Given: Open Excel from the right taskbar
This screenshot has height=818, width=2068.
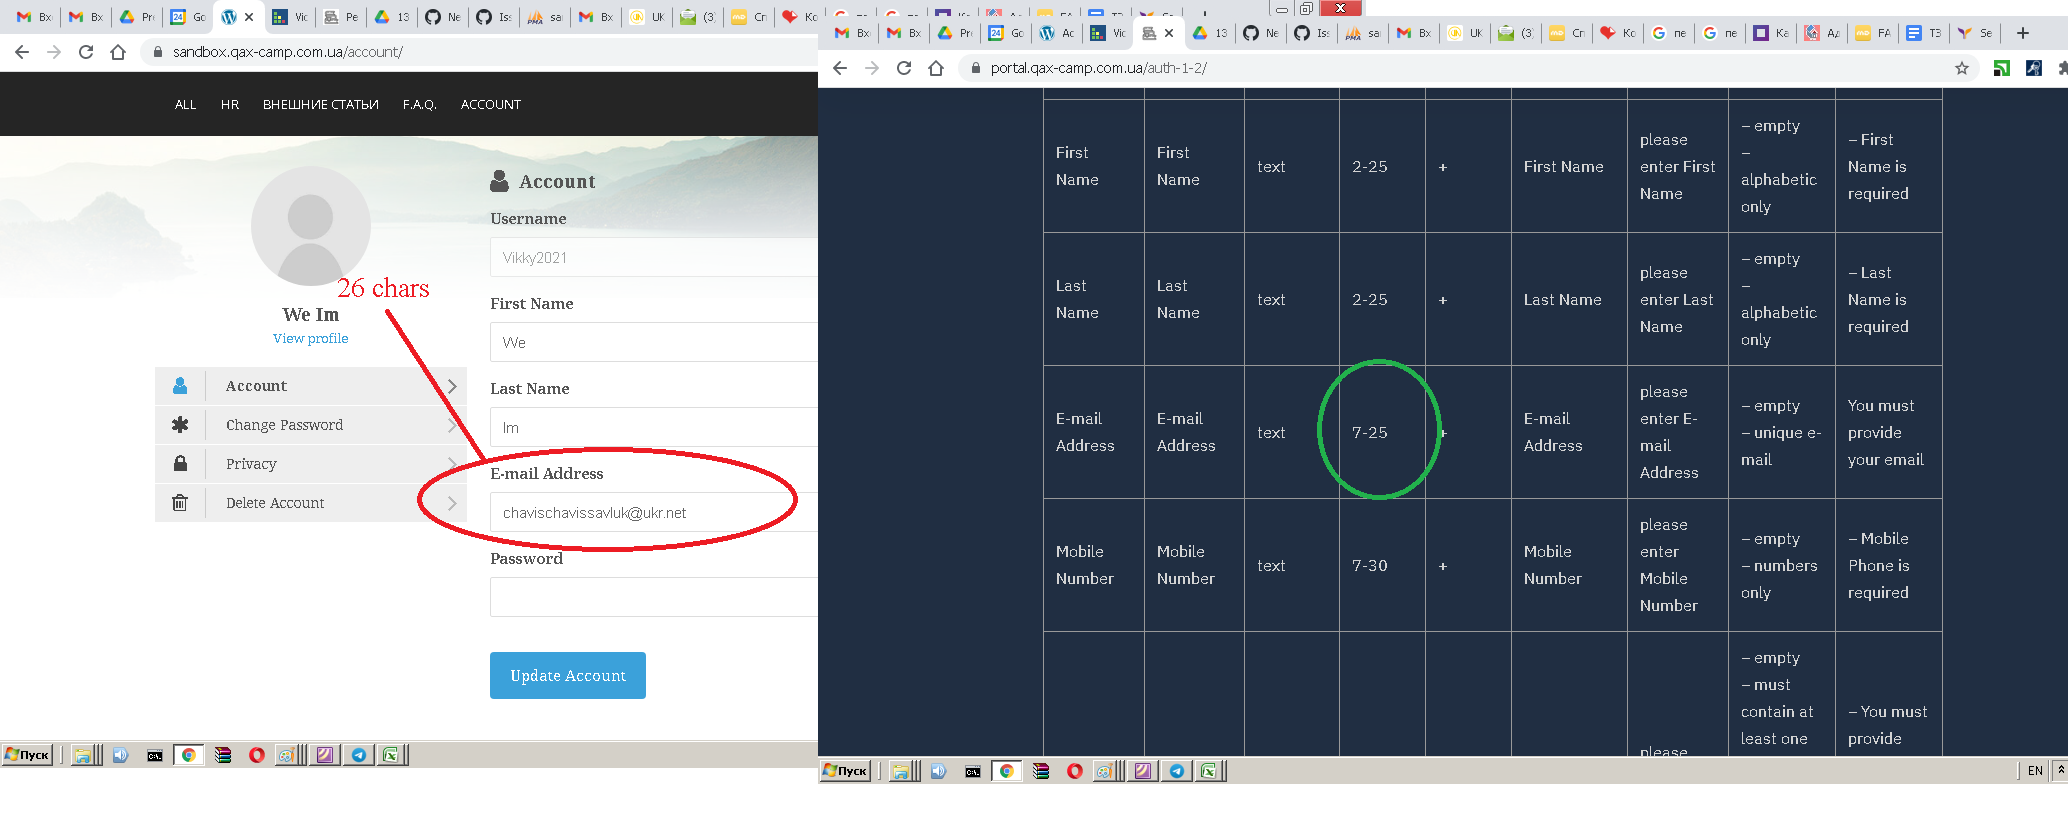Looking at the screenshot, I should pos(1209,771).
